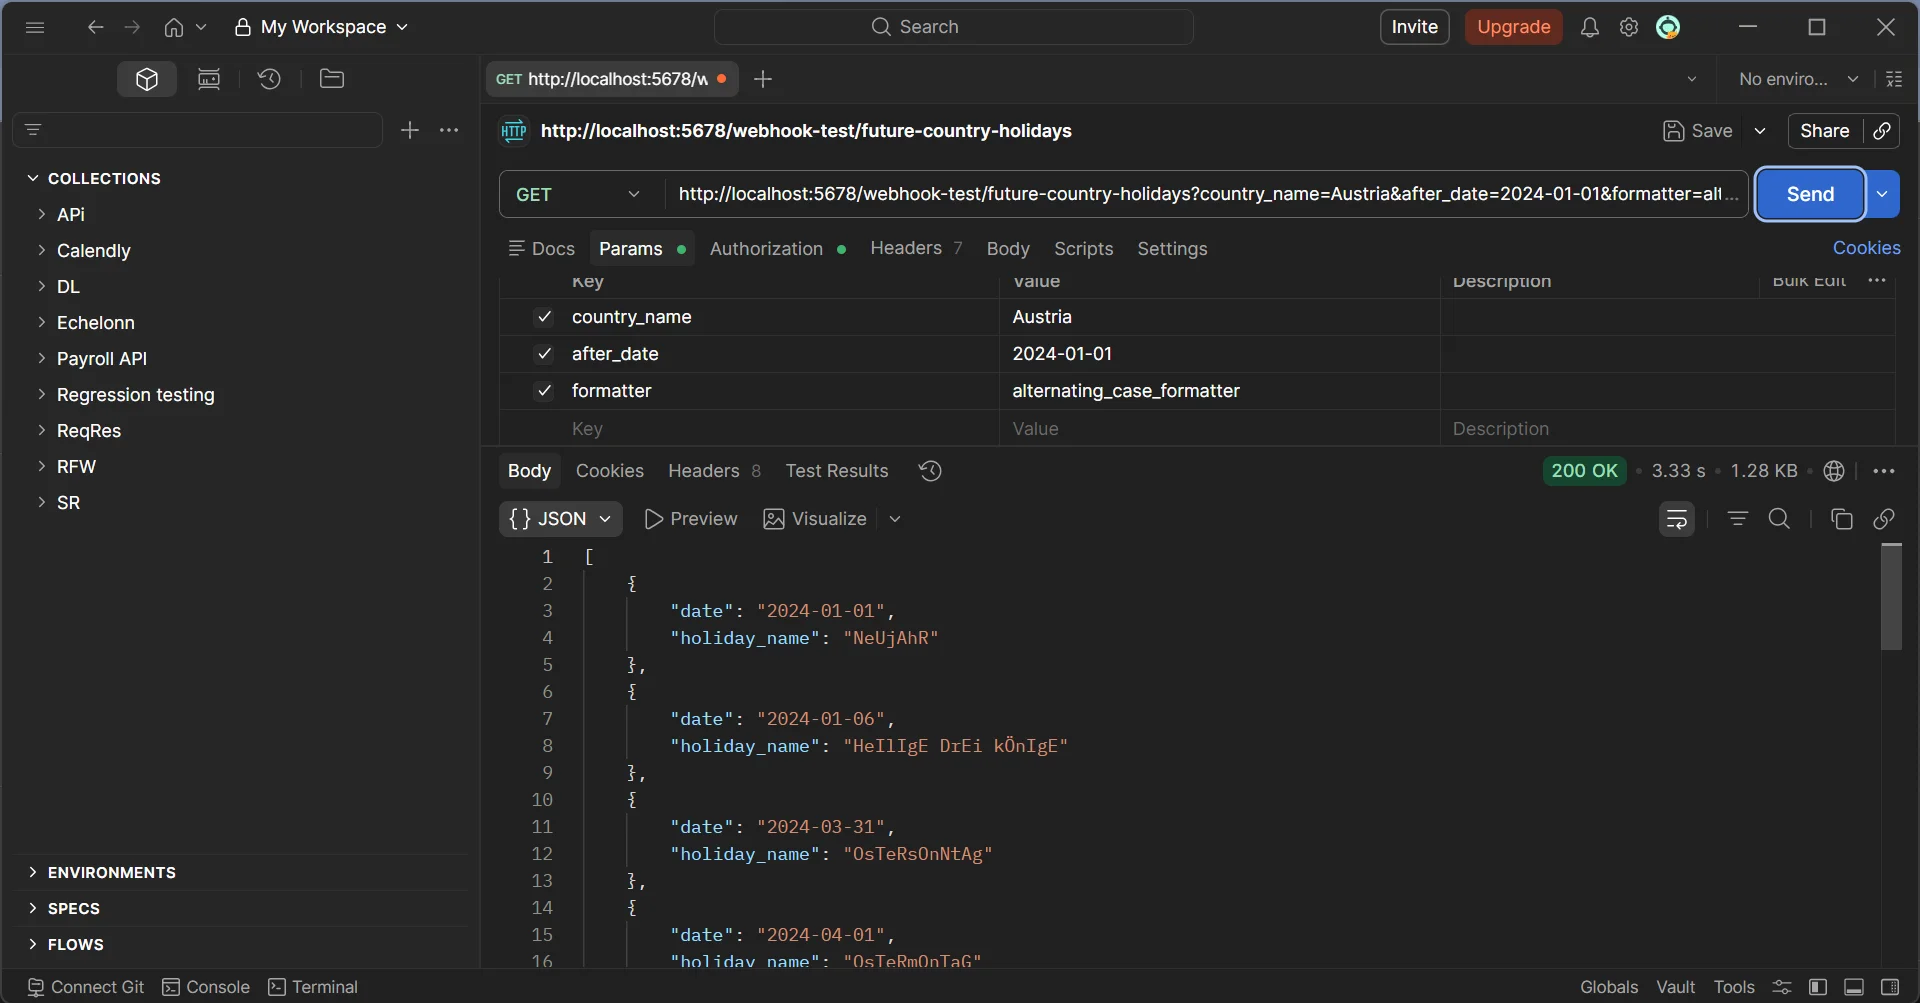1920x1003 pixels.
Task: Click the top Search field
Action: pyautogui.click(x=954, y=27)
